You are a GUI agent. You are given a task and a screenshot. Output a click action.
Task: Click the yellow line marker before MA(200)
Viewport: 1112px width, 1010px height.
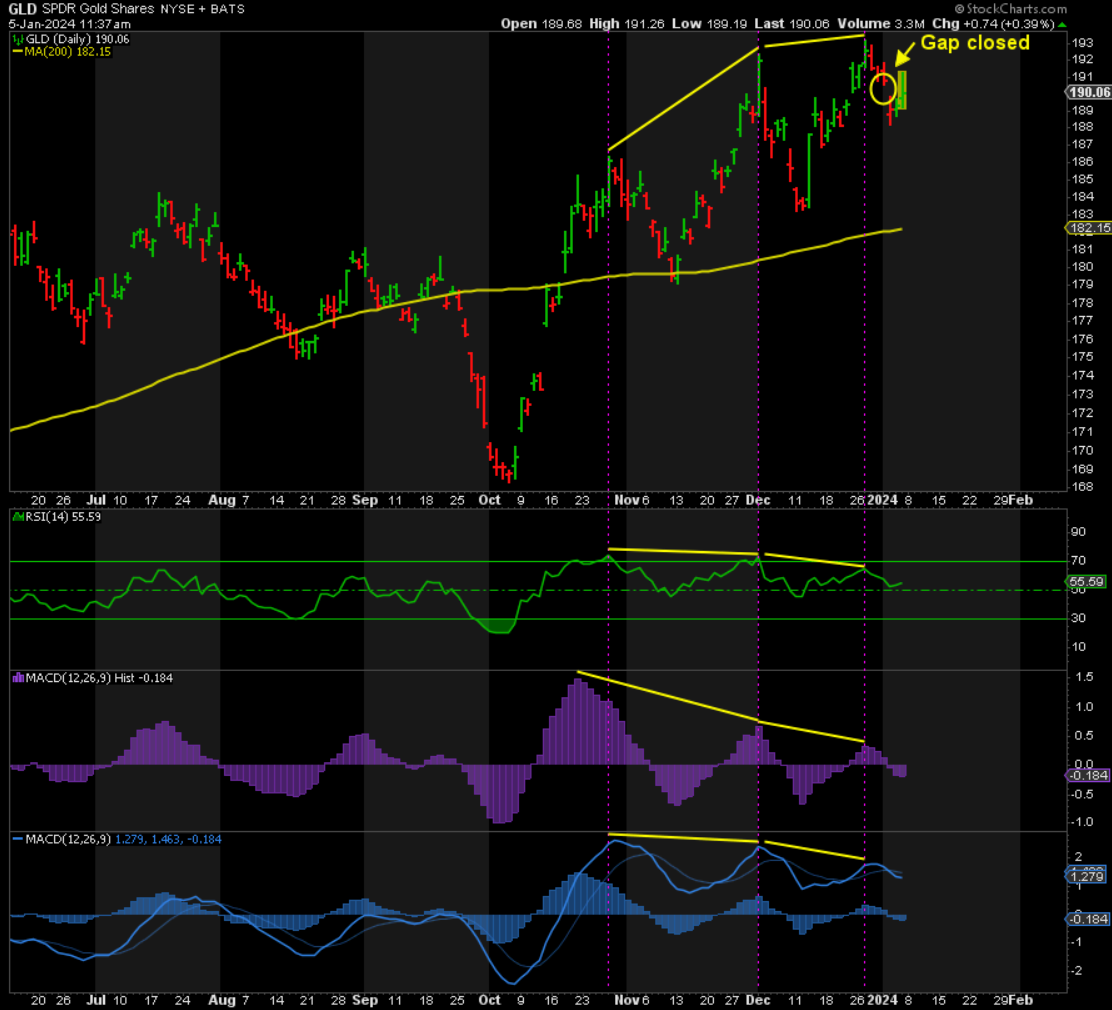pyautogui.click(x=18, y=52)
